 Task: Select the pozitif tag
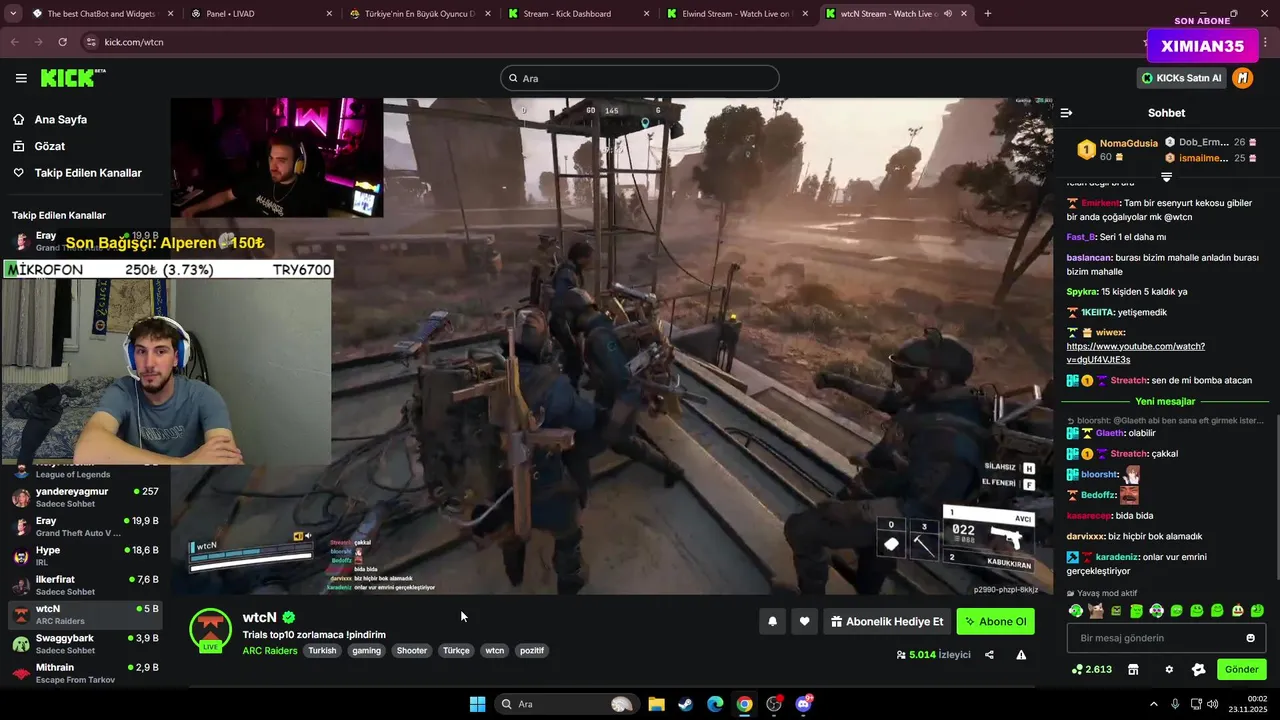click(x=532, y=651)
